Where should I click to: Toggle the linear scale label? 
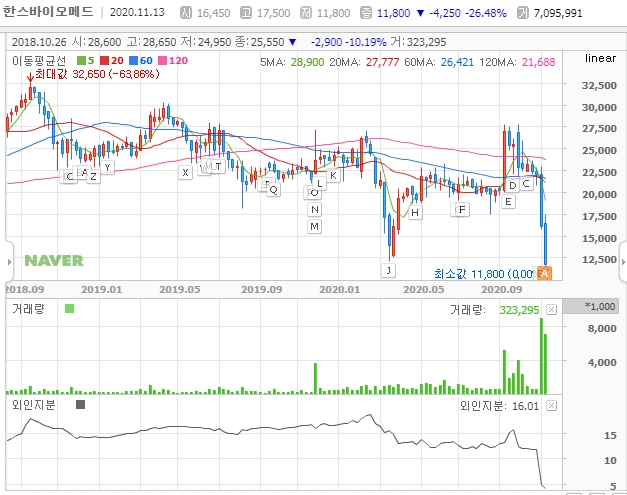coord(600,58)
